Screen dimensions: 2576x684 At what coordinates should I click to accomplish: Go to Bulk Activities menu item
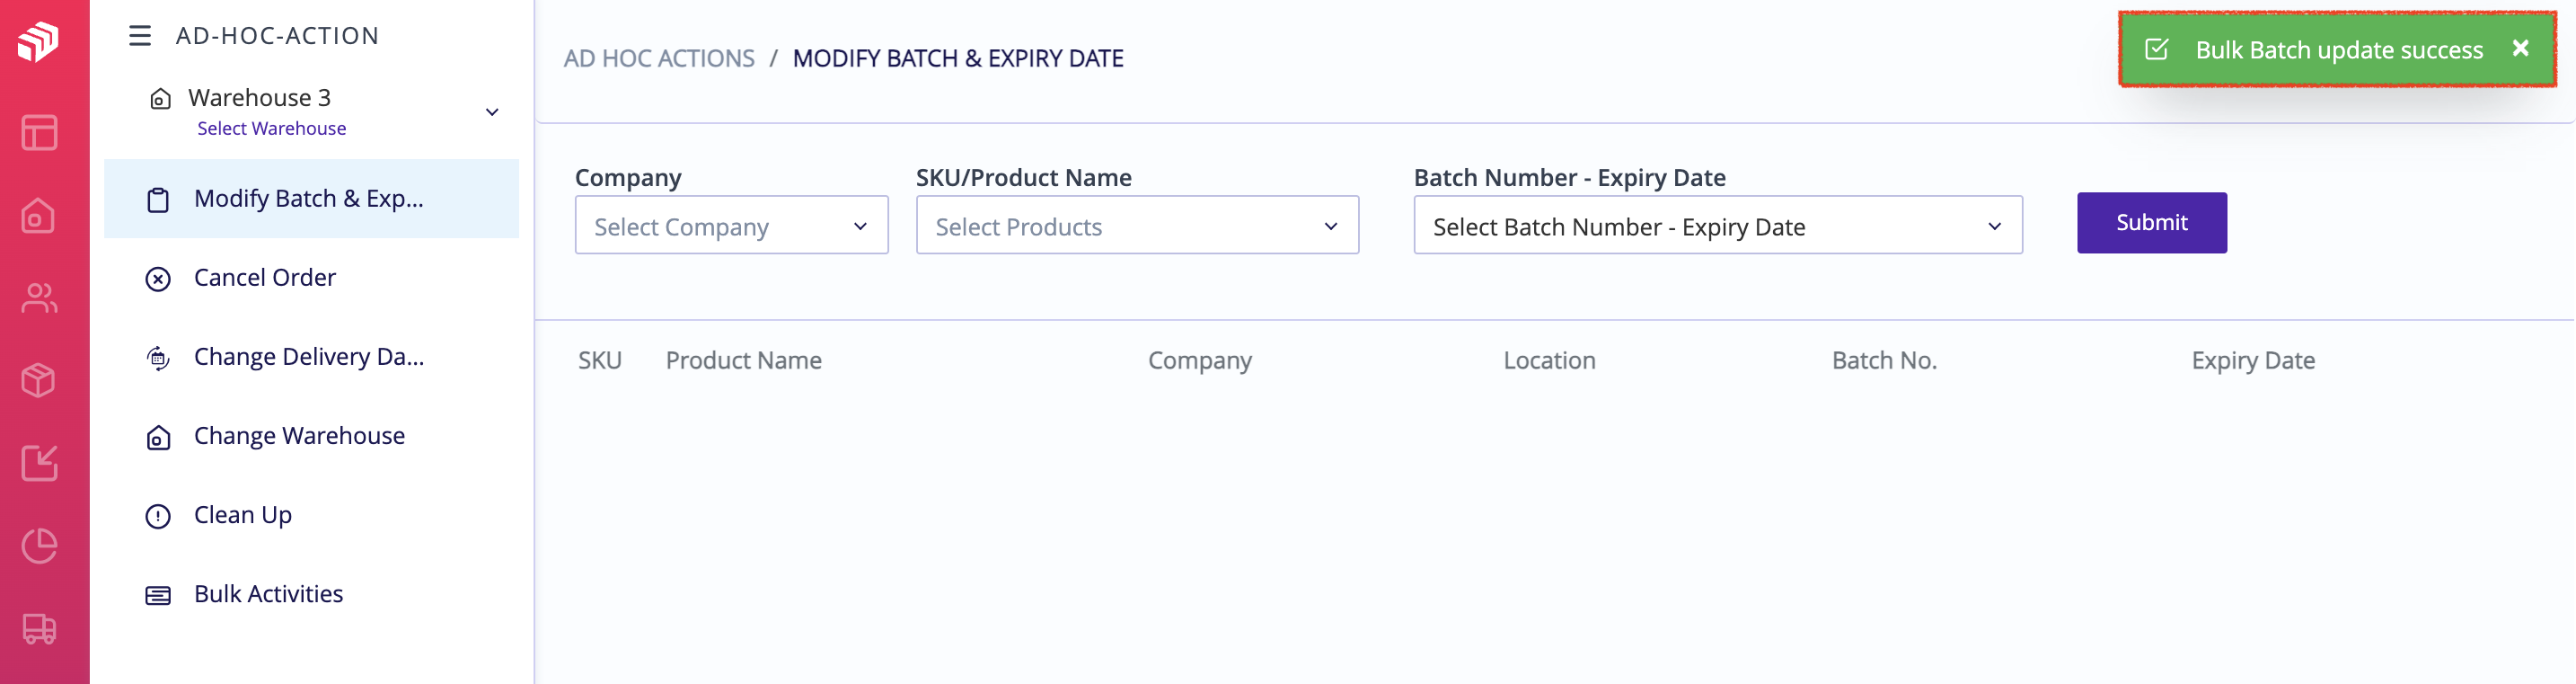(268, 594)
